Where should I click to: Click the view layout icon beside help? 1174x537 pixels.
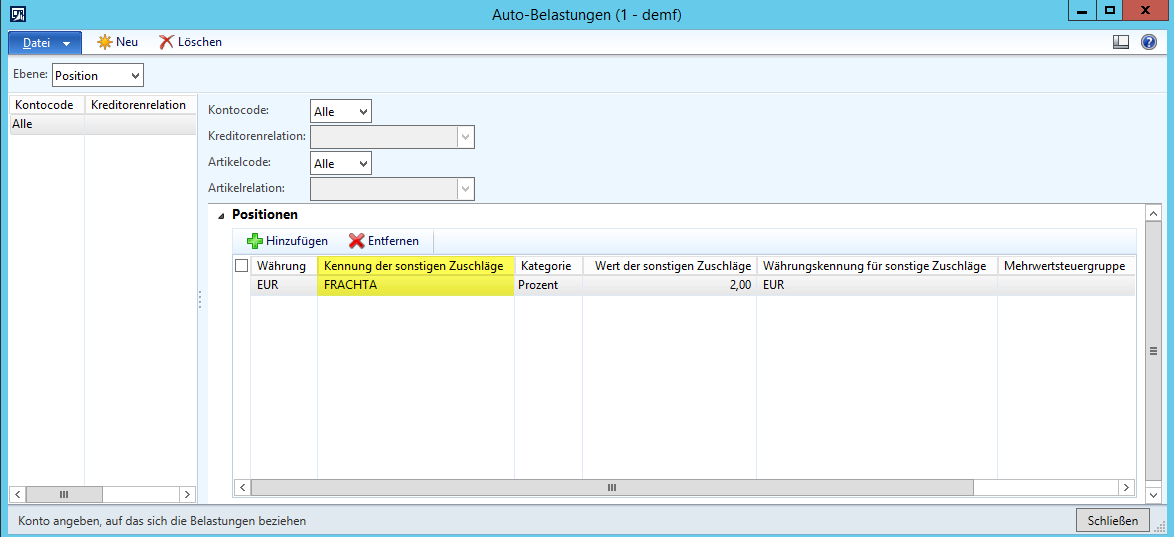tap(1121, 42)
